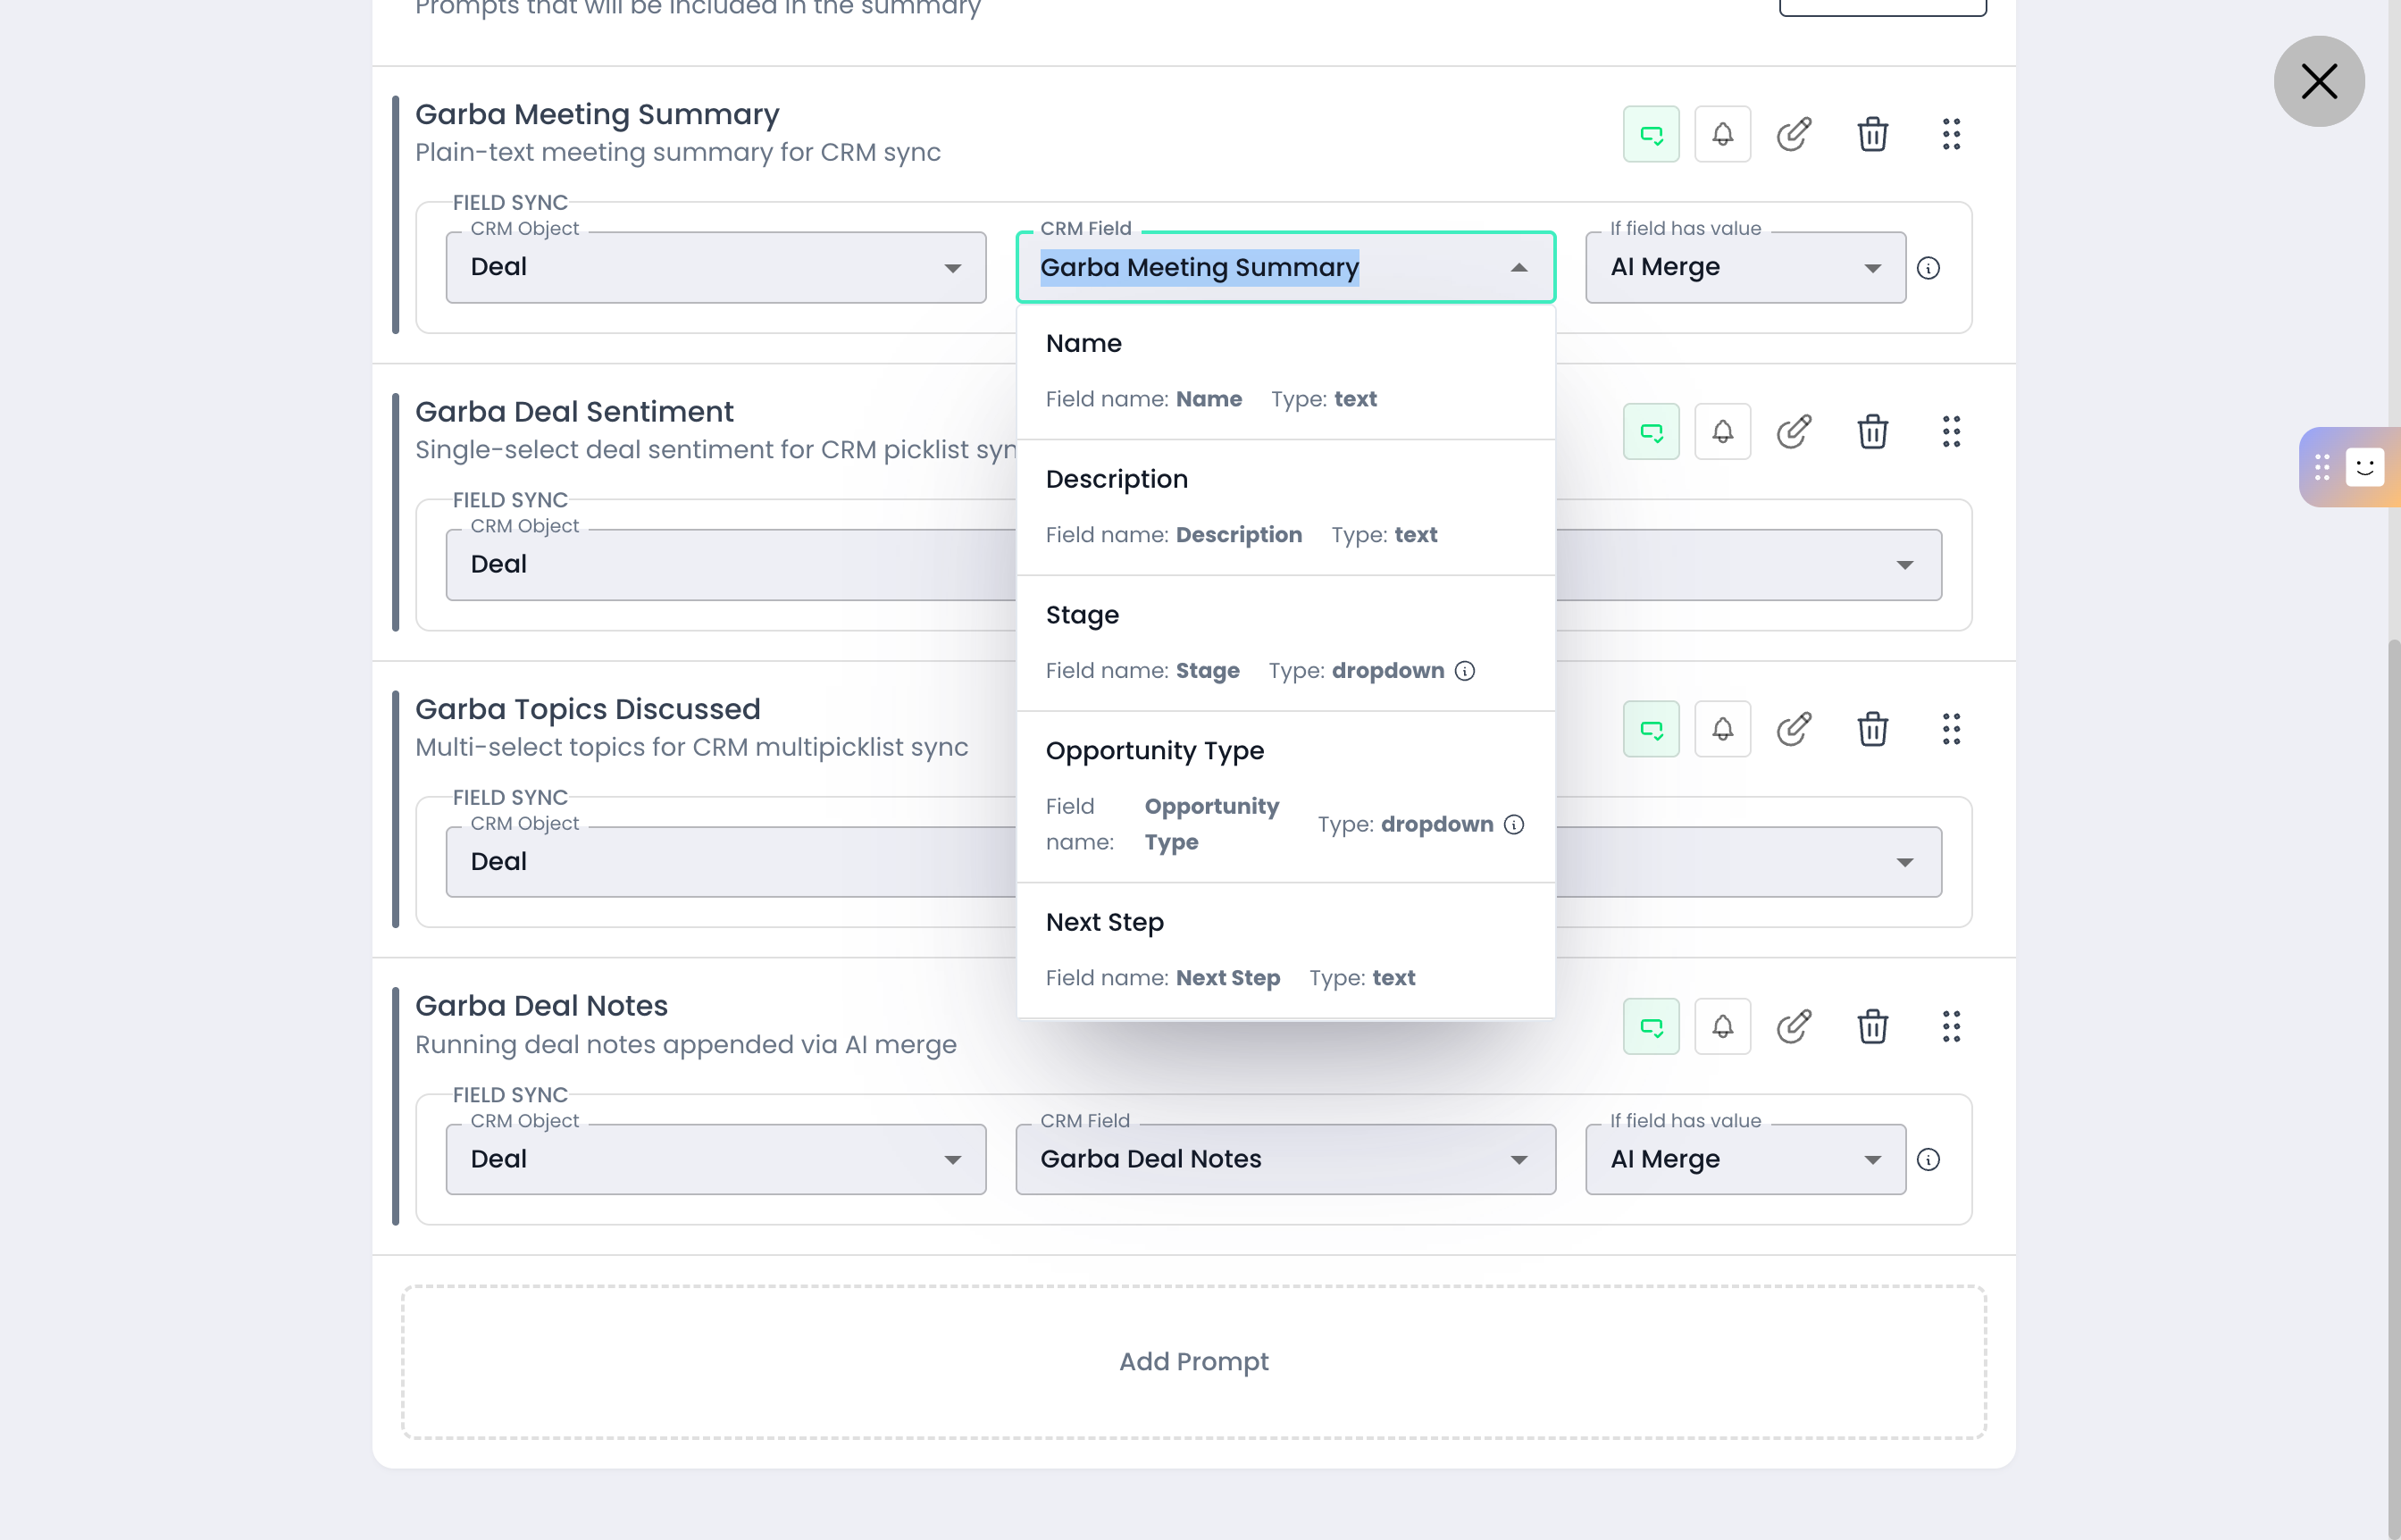Open CRM Object dropdown for Garba Deal Notes

pyautogui.click(x=716, y=1160)
